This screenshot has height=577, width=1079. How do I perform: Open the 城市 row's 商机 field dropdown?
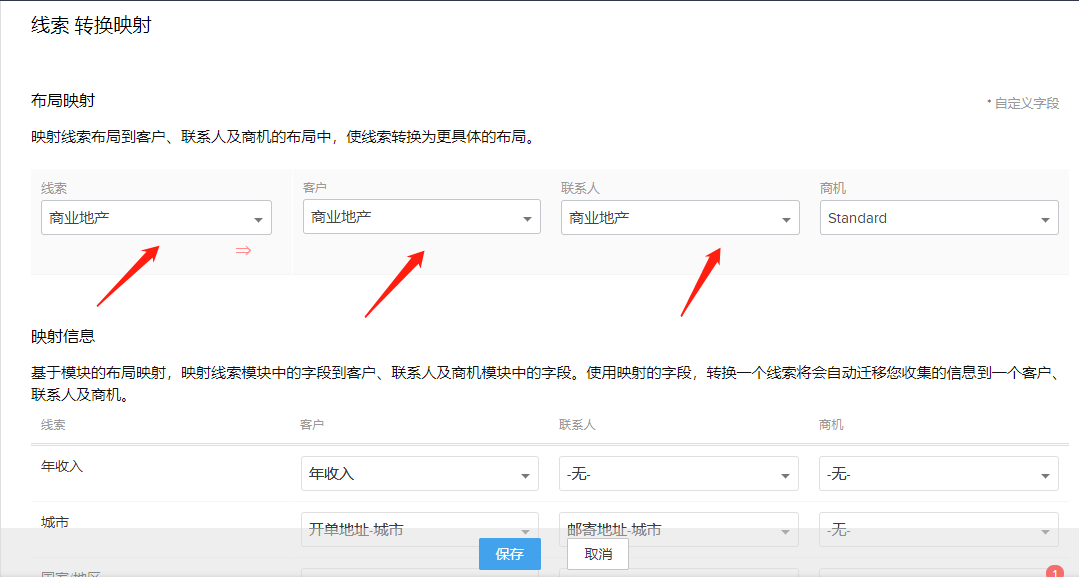coord(938,530)
